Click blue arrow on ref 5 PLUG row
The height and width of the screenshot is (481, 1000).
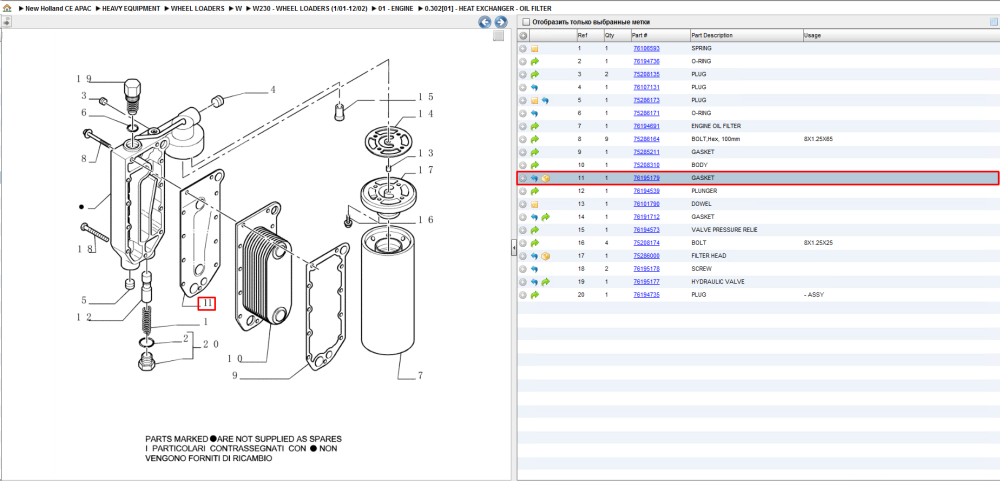click(x=545, y=100)
